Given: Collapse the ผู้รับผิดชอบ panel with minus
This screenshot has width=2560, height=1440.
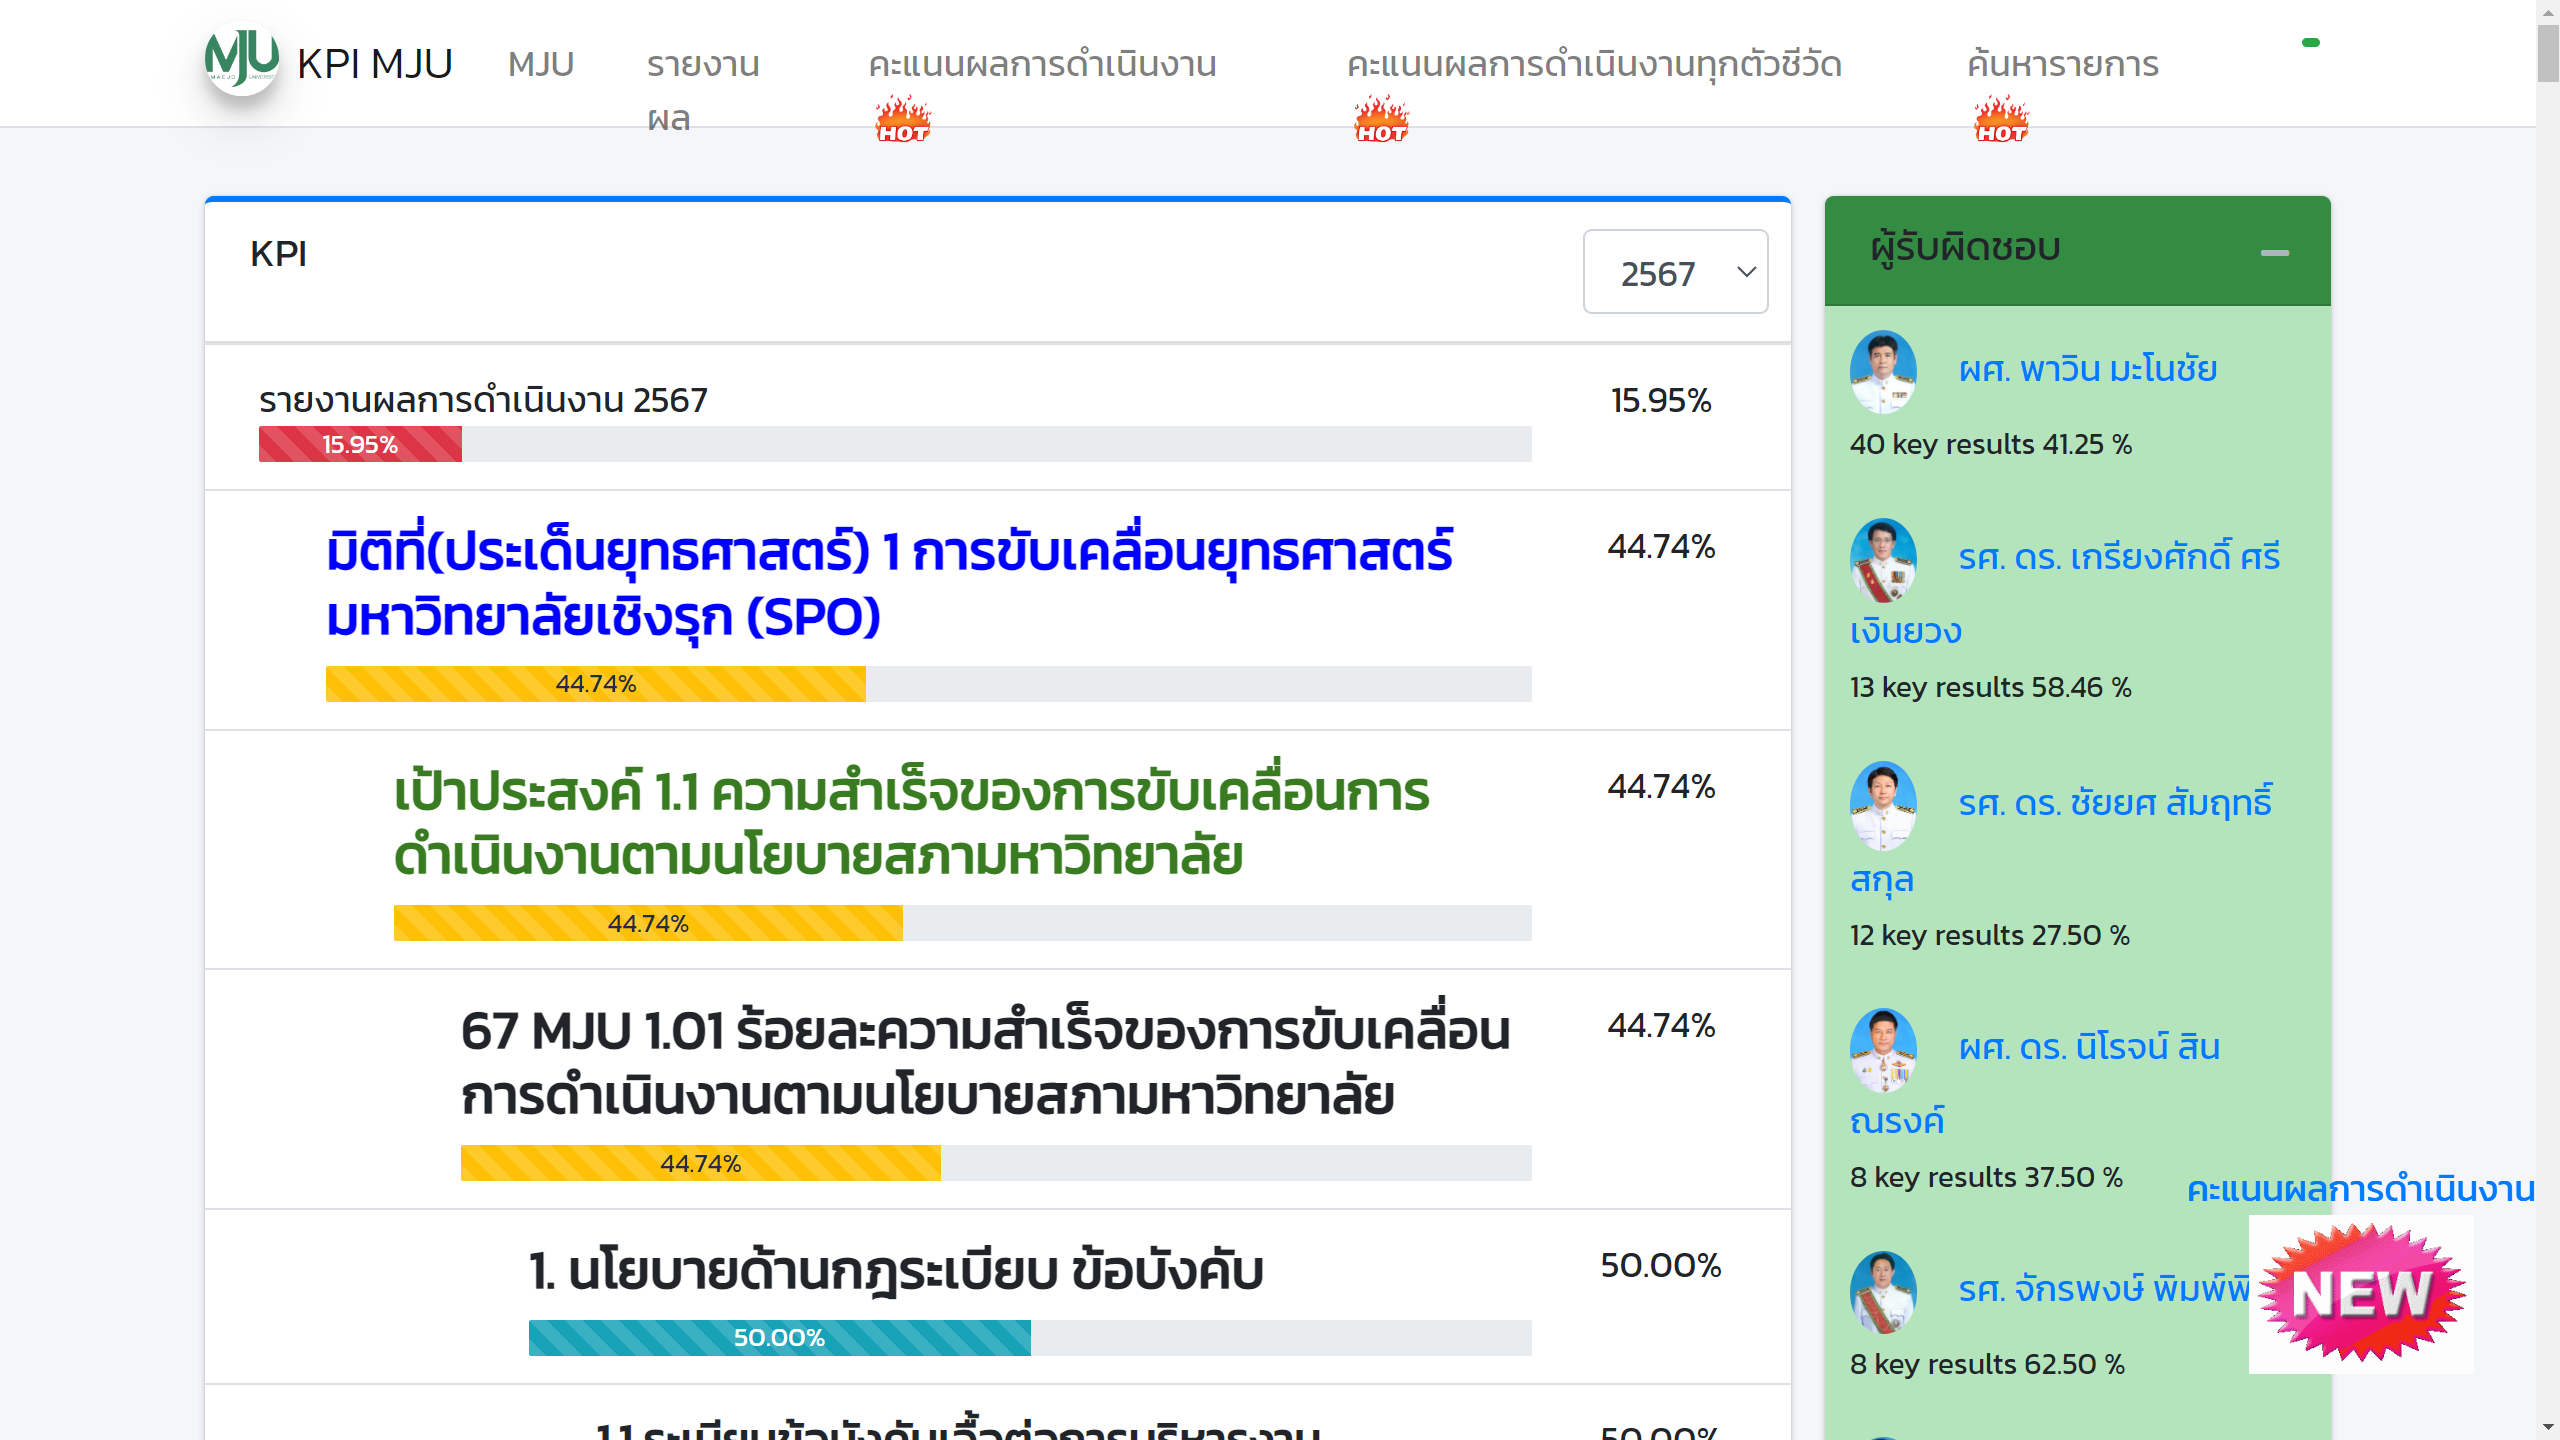Looking at the screenshot, I should 2274,253.
